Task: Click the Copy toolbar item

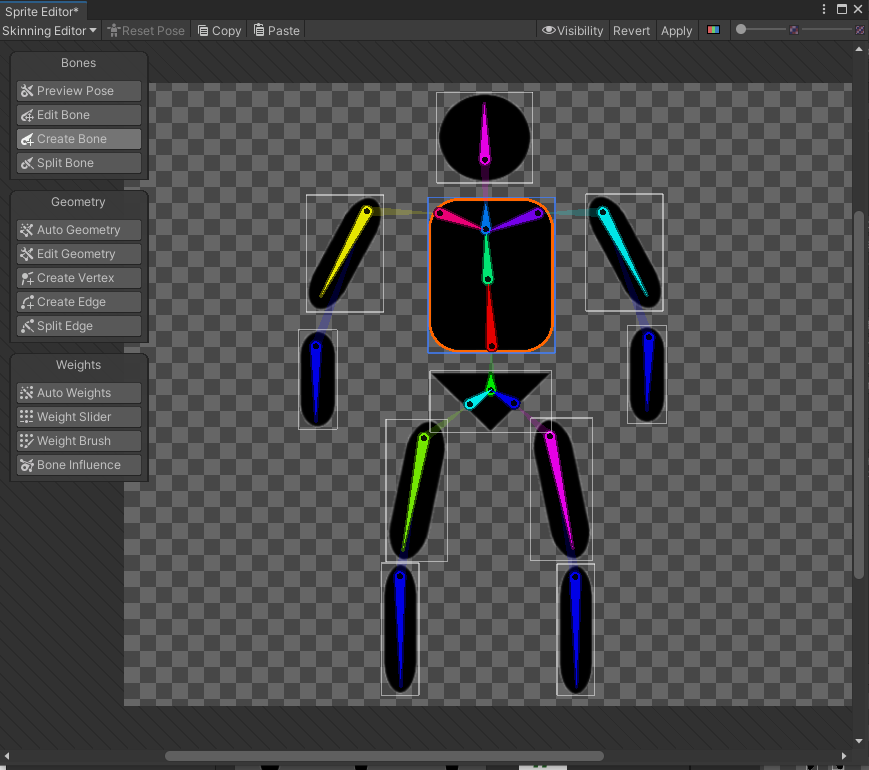Action: click(x=218, y=30)
